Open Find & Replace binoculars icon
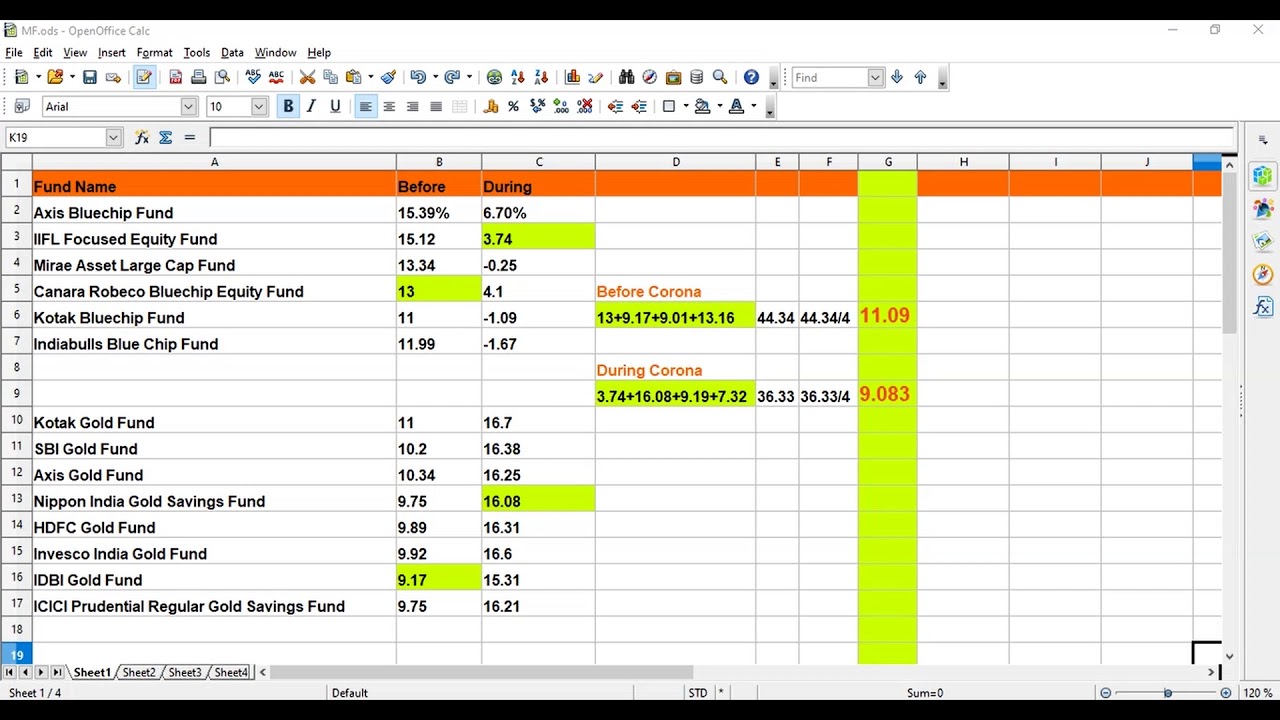This screenshot has width=1280, height=720. (626, 77)
